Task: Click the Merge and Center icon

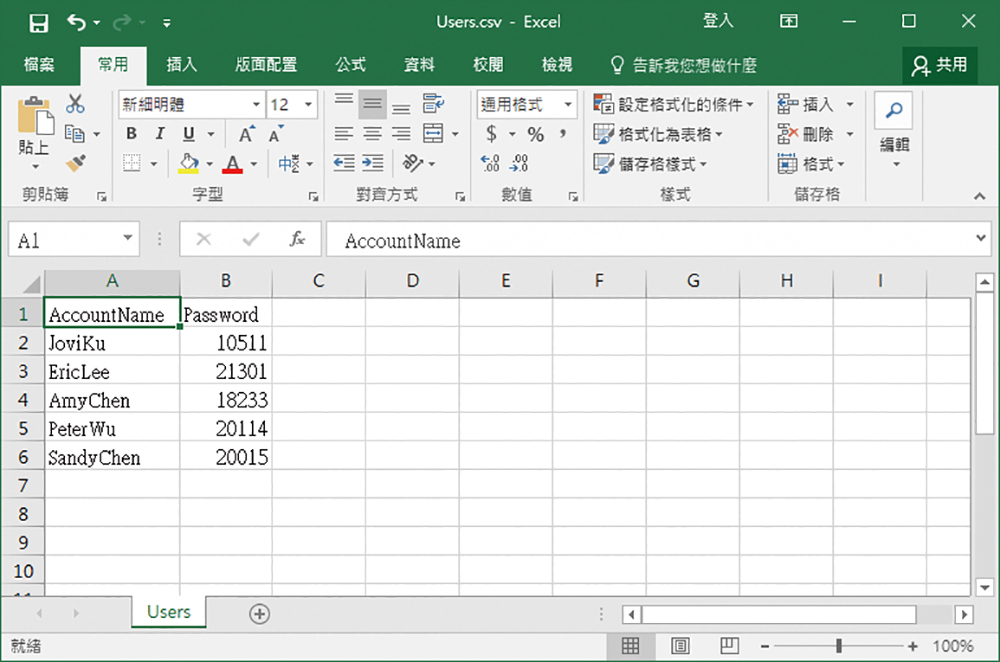Action: pos(433,134)
